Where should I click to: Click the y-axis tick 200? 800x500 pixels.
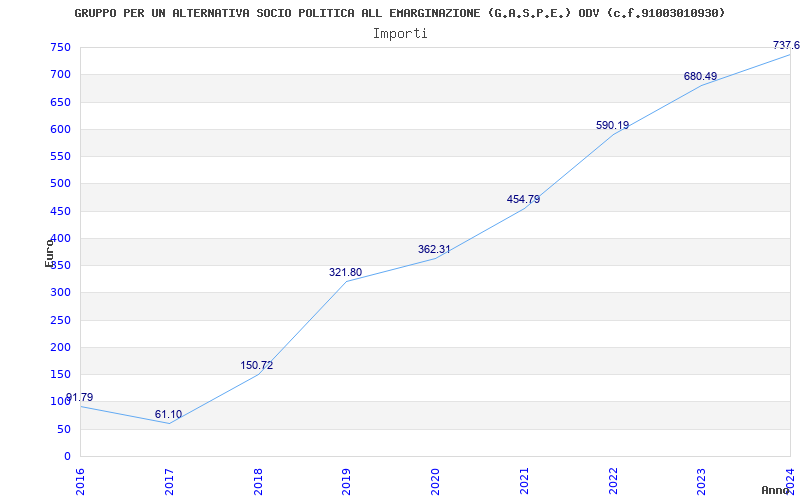[x=60, y=347]
